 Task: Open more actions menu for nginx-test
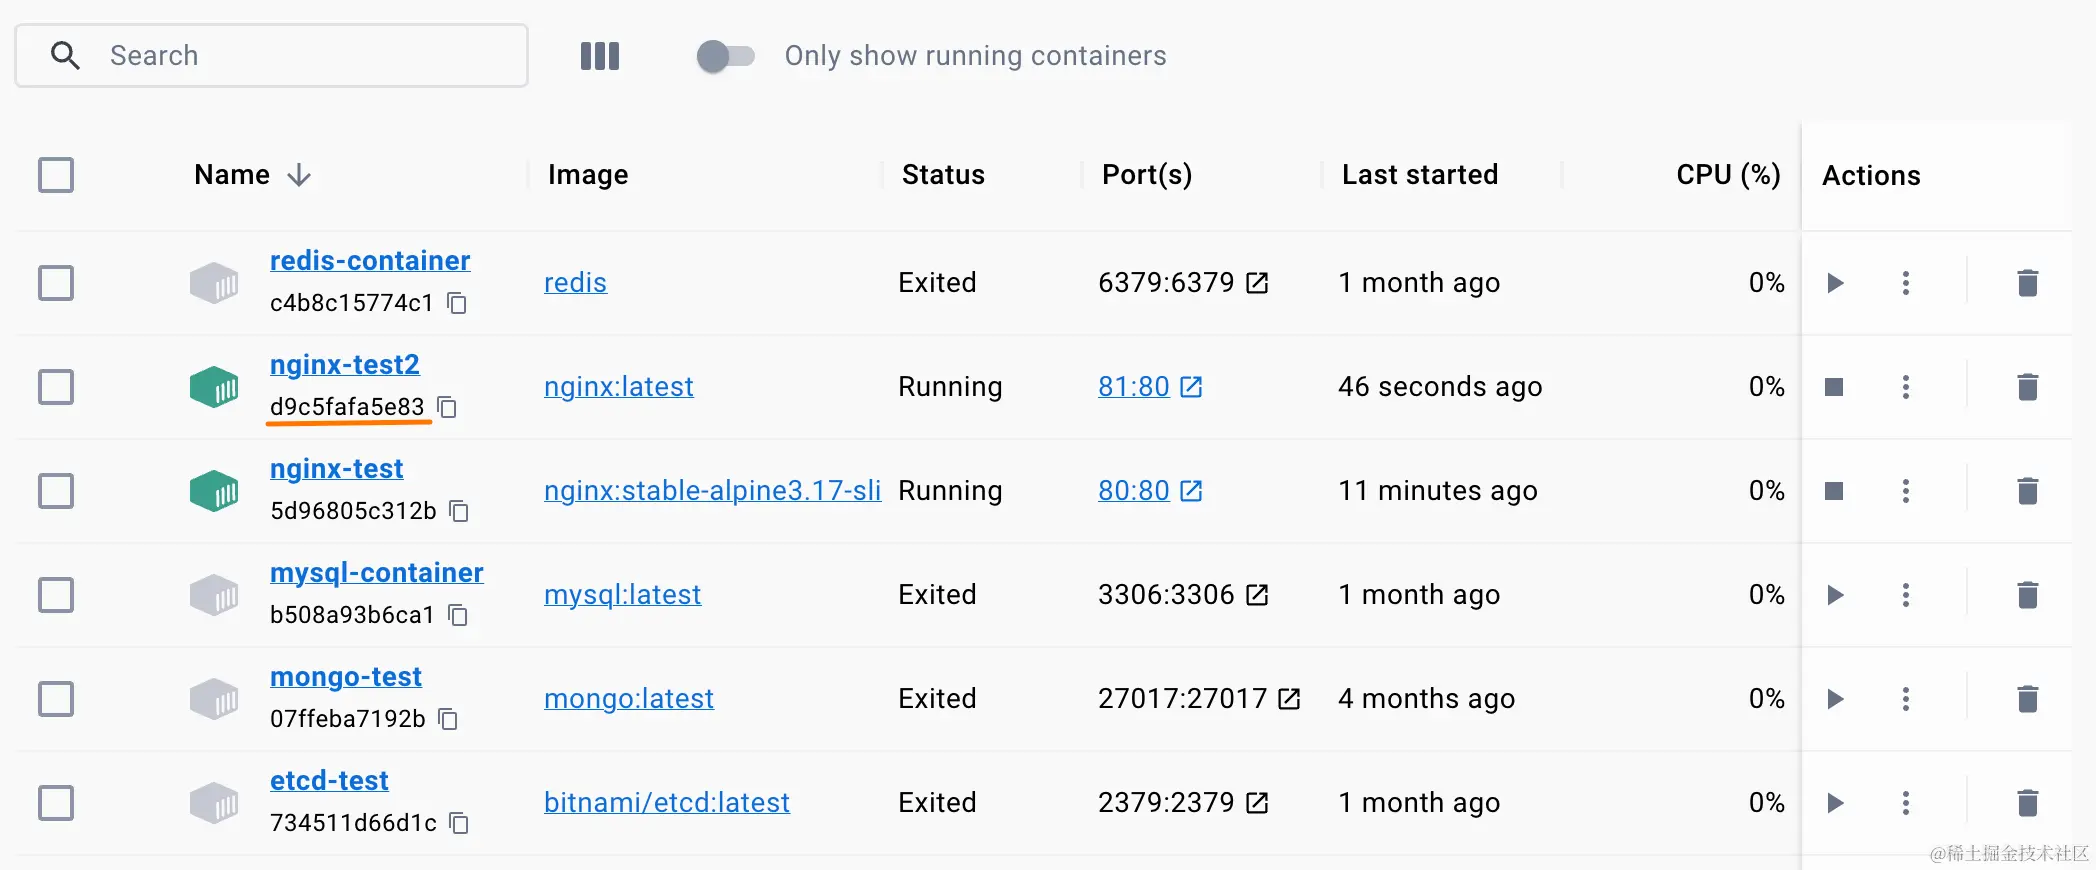pos(1905,491)
